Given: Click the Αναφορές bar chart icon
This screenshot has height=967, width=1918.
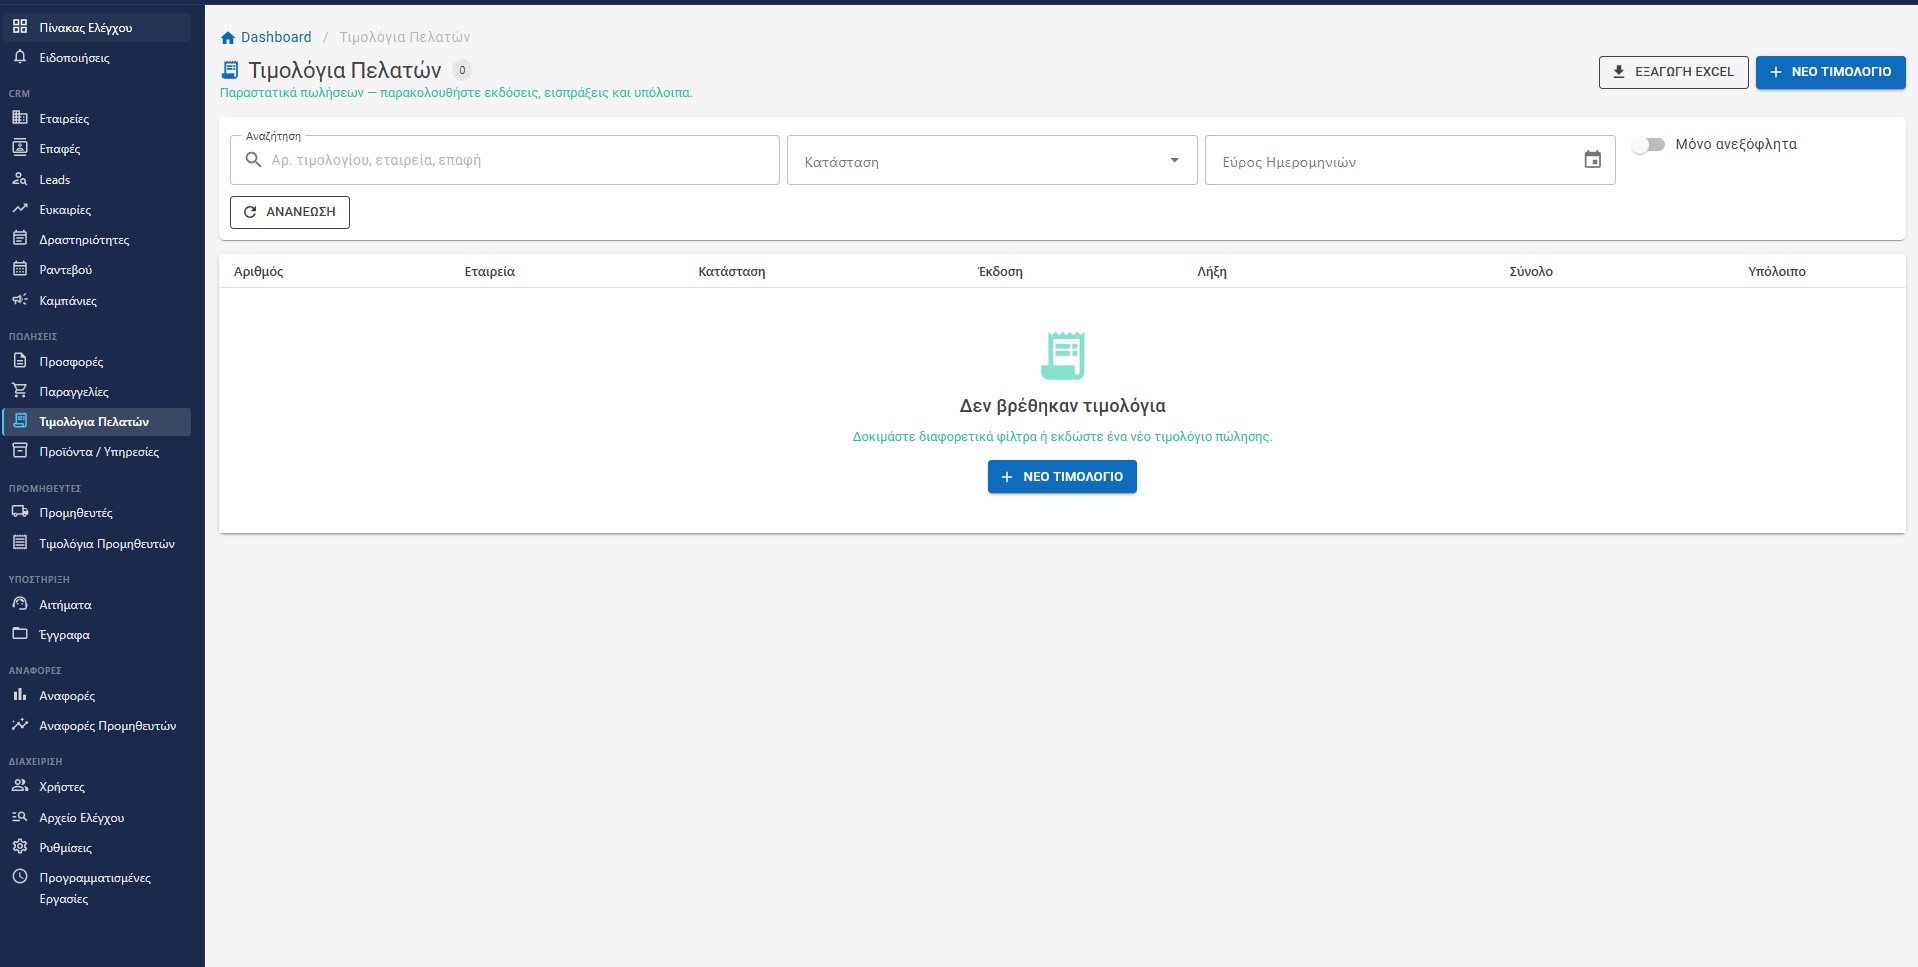Looking at the screenshot, I should (20, 695).
